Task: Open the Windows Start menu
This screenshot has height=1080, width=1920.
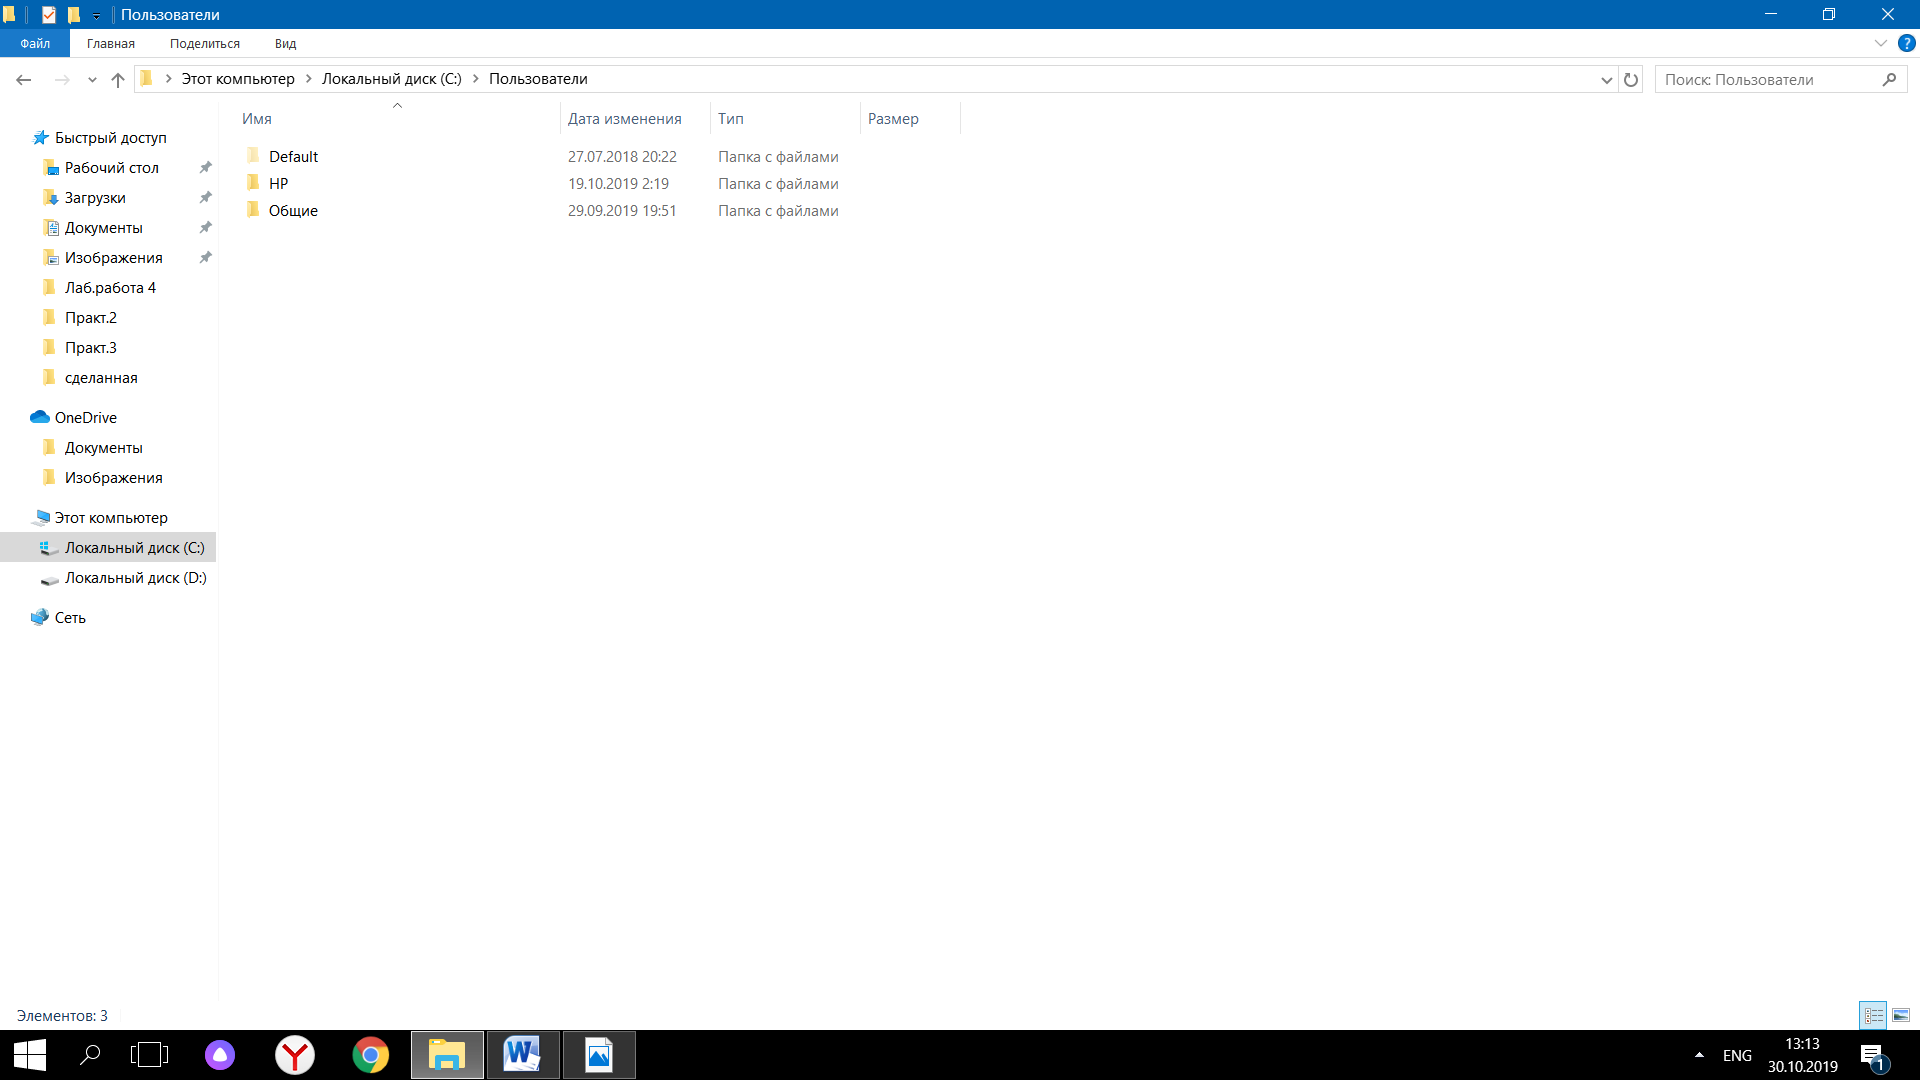Action: (29, 1055)
